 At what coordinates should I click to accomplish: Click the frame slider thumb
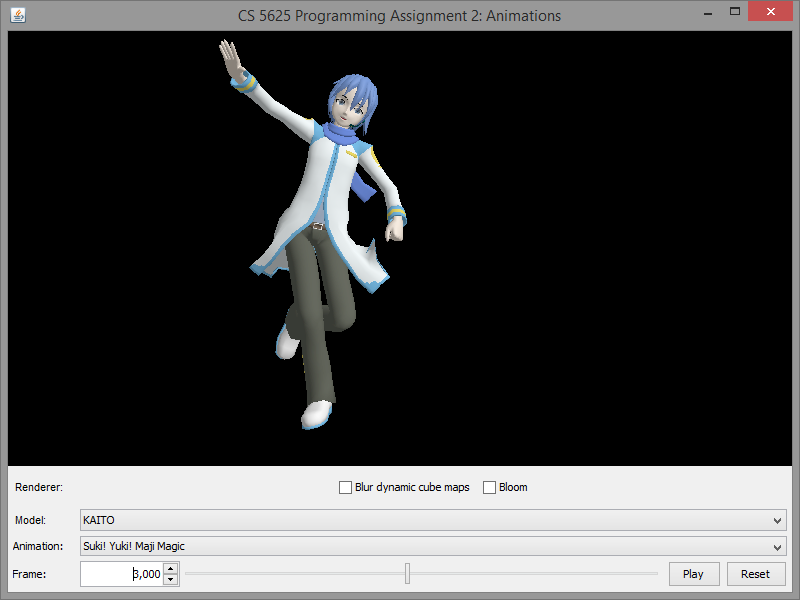click(407, 574)
